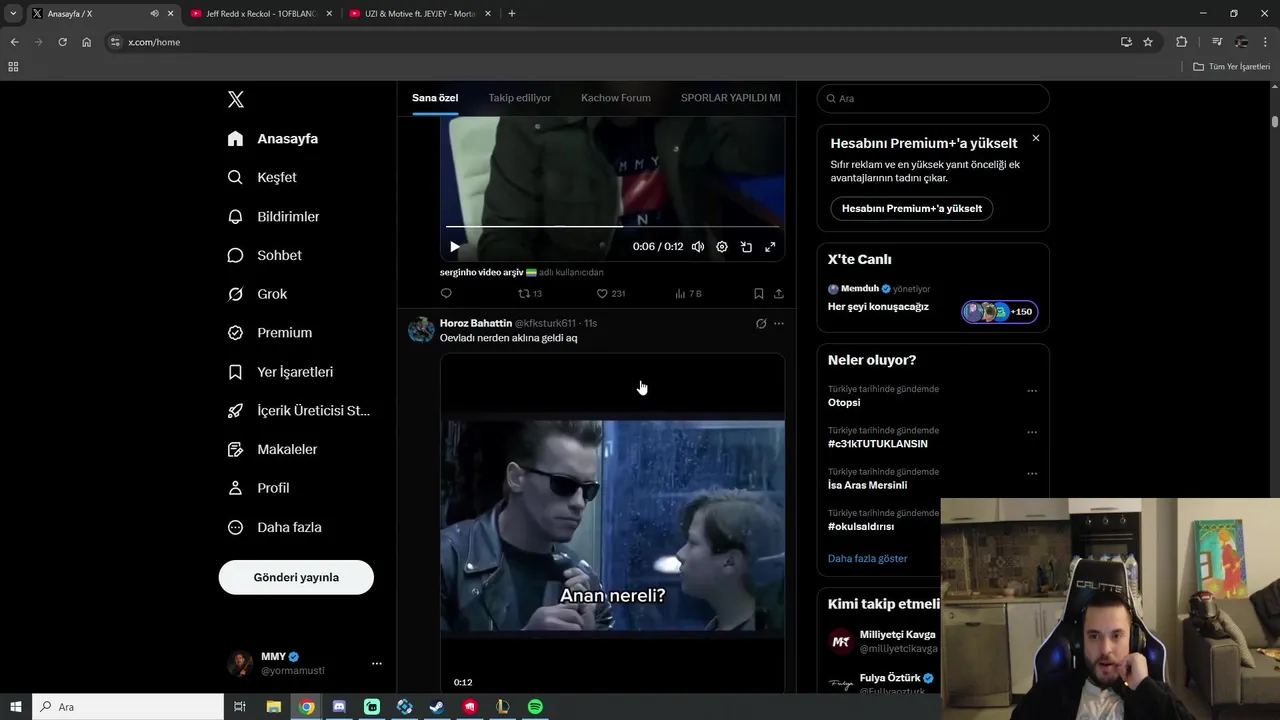Open İçerik Üreticisi Stüdyosu
The width and height of the screenshot is (1280, 720).
pyautogui.click(x=299, y=411)
